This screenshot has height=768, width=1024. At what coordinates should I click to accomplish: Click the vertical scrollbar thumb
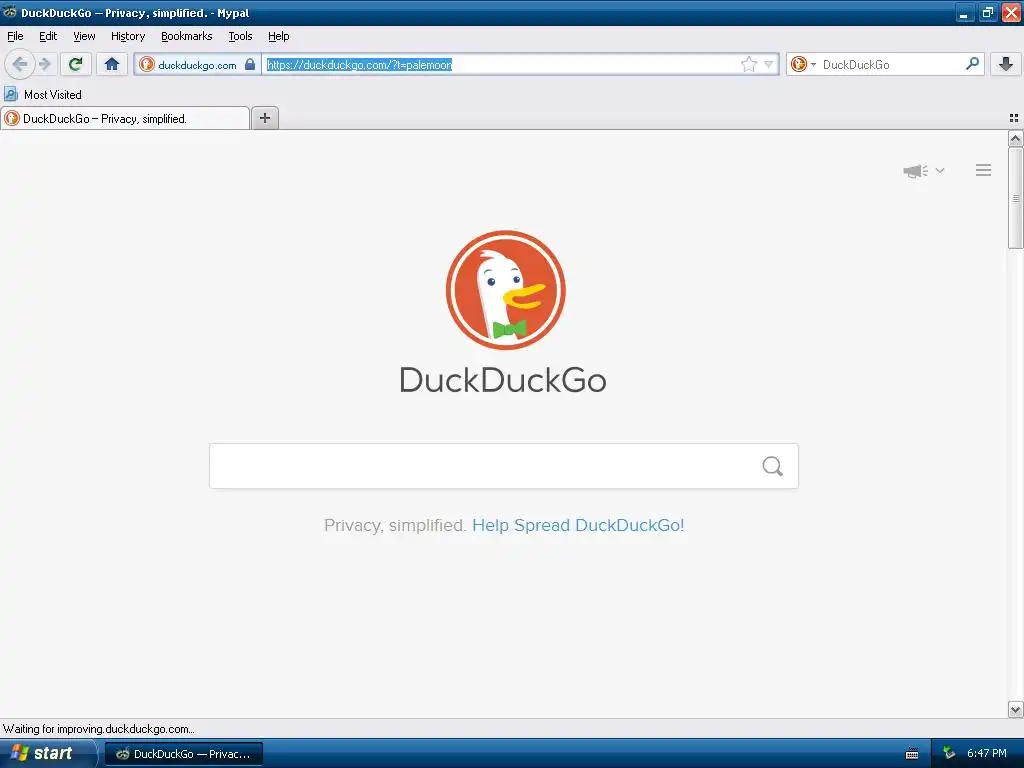1015,198
